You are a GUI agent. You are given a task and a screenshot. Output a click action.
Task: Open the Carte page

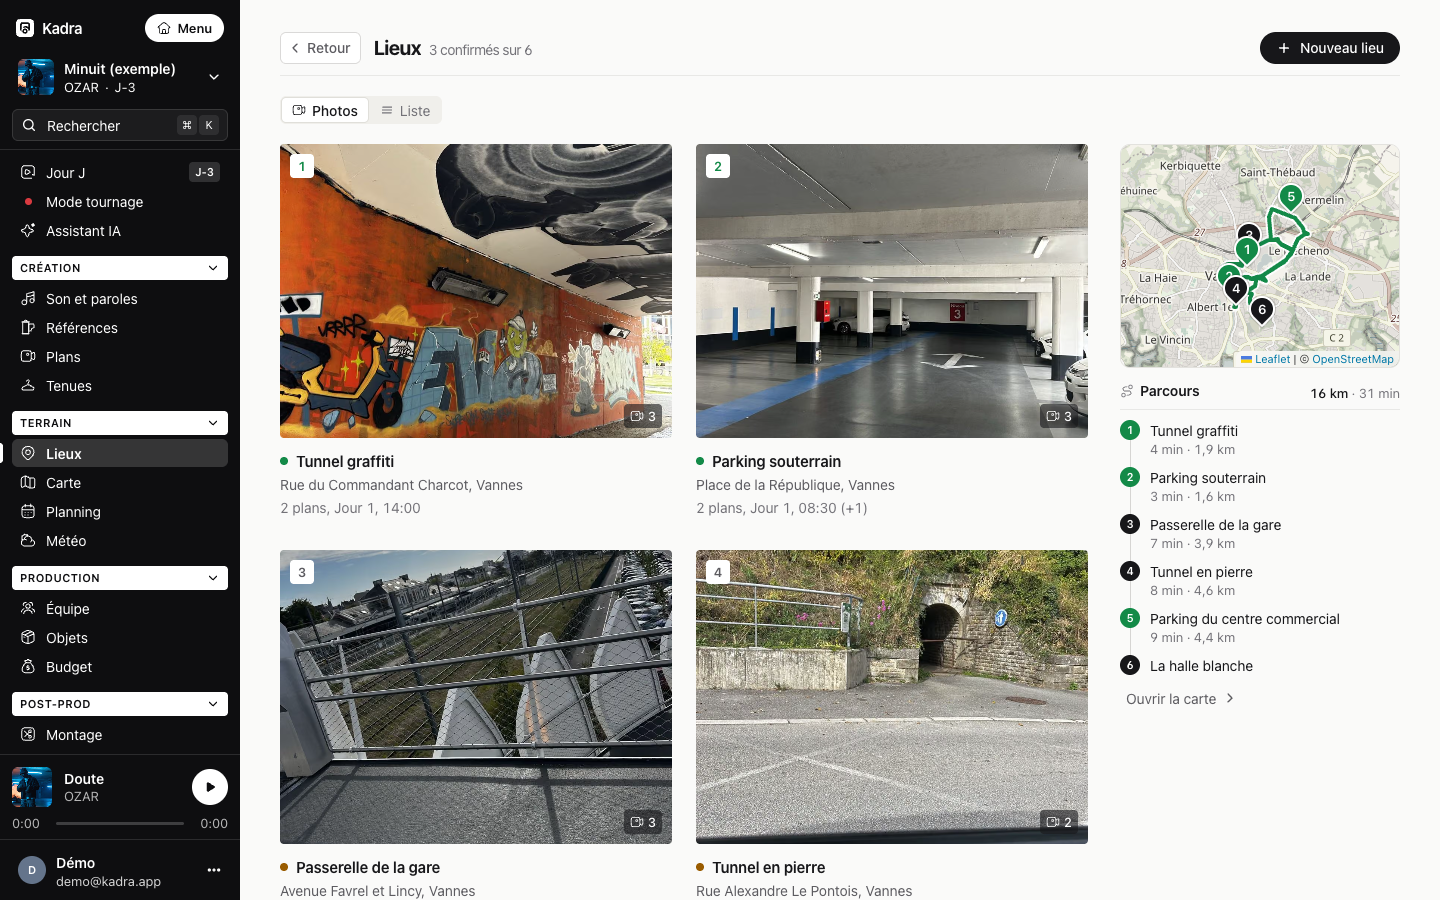coord(120,482)
